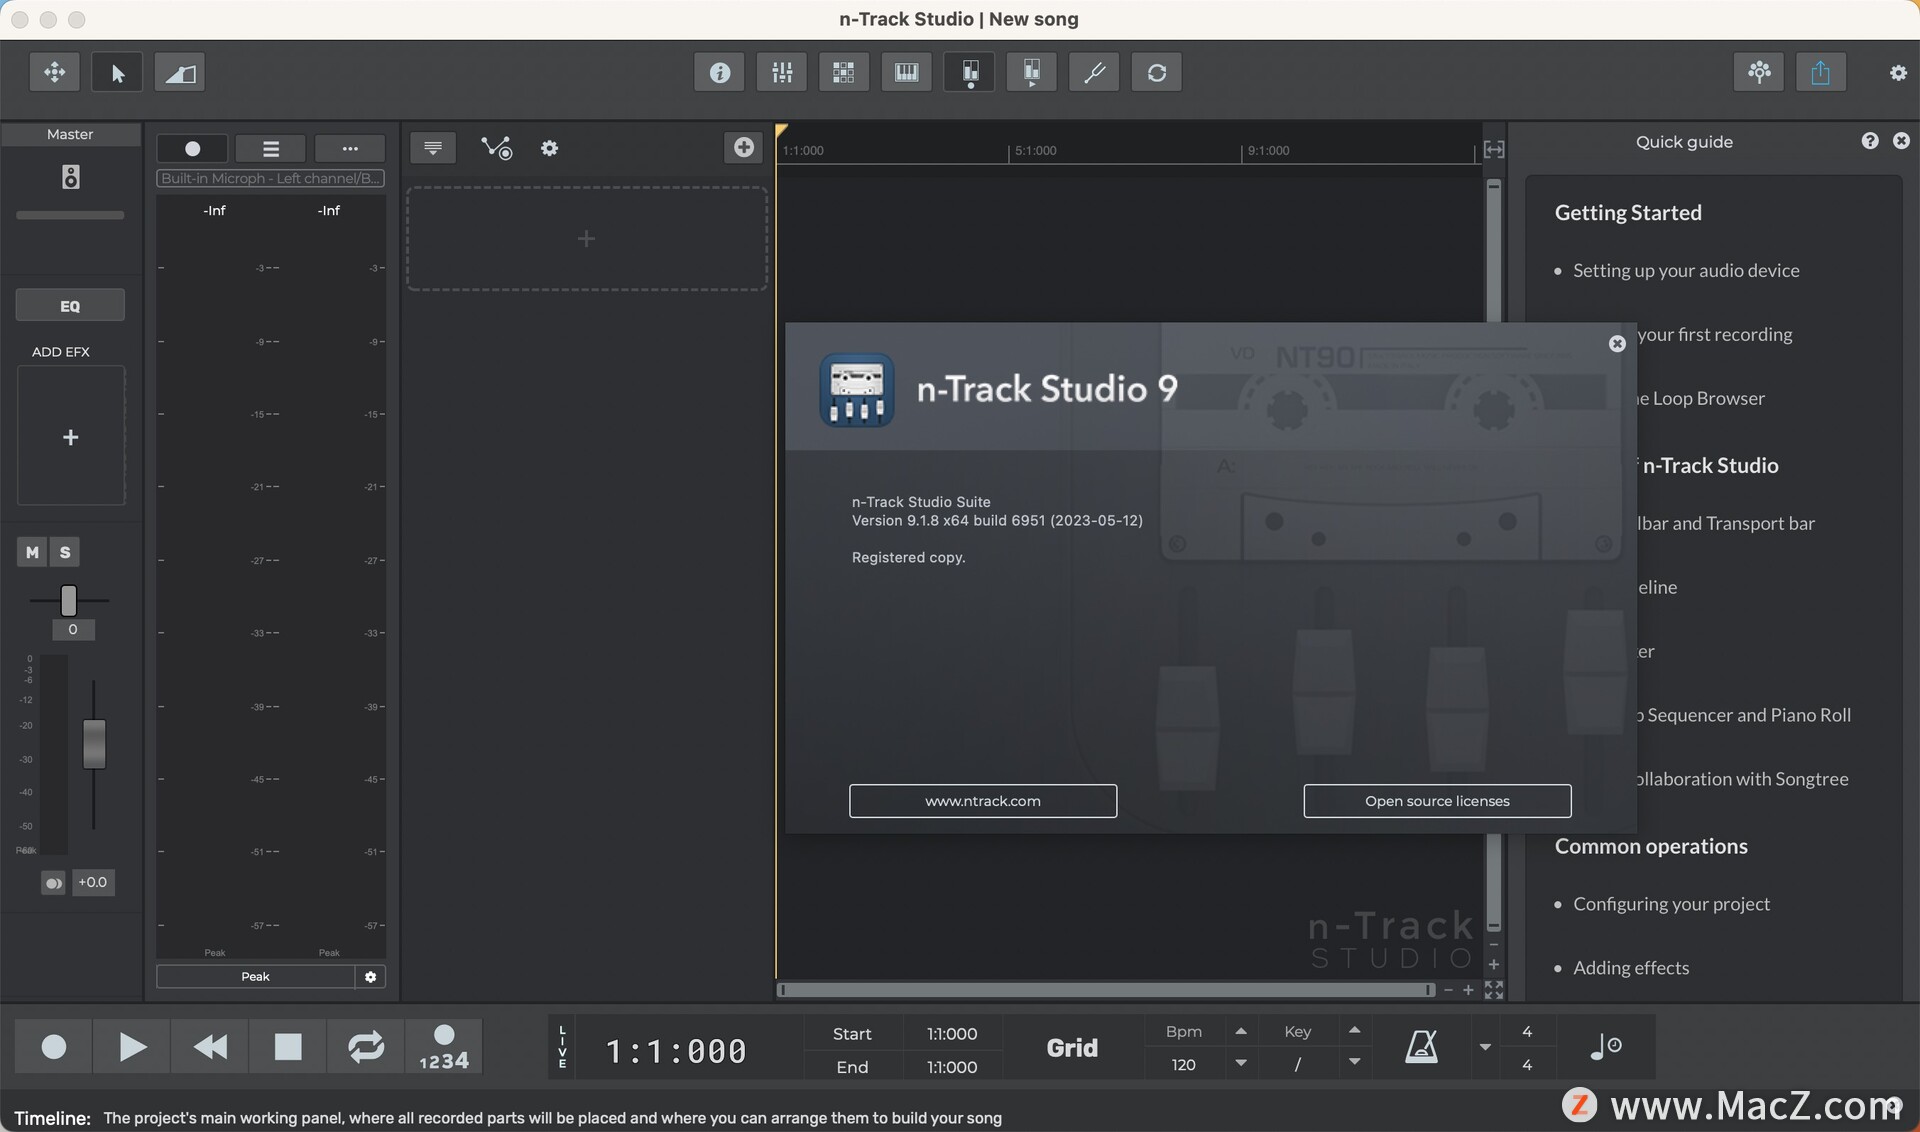Toggle the 1234 count-in button

coord(444,1047)
